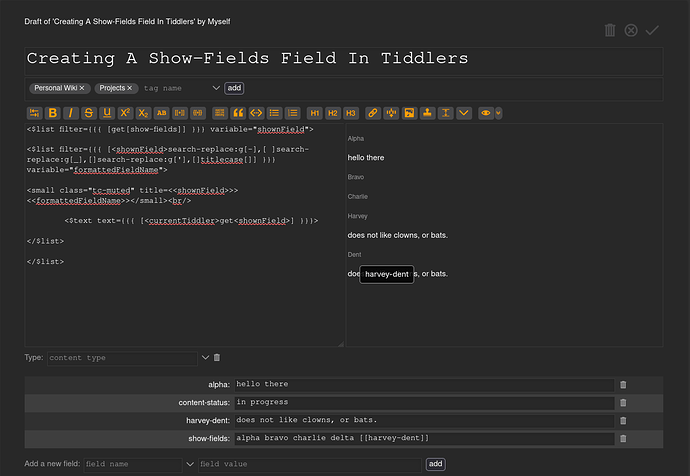Apply strikethrough formatting

(89, 113)
